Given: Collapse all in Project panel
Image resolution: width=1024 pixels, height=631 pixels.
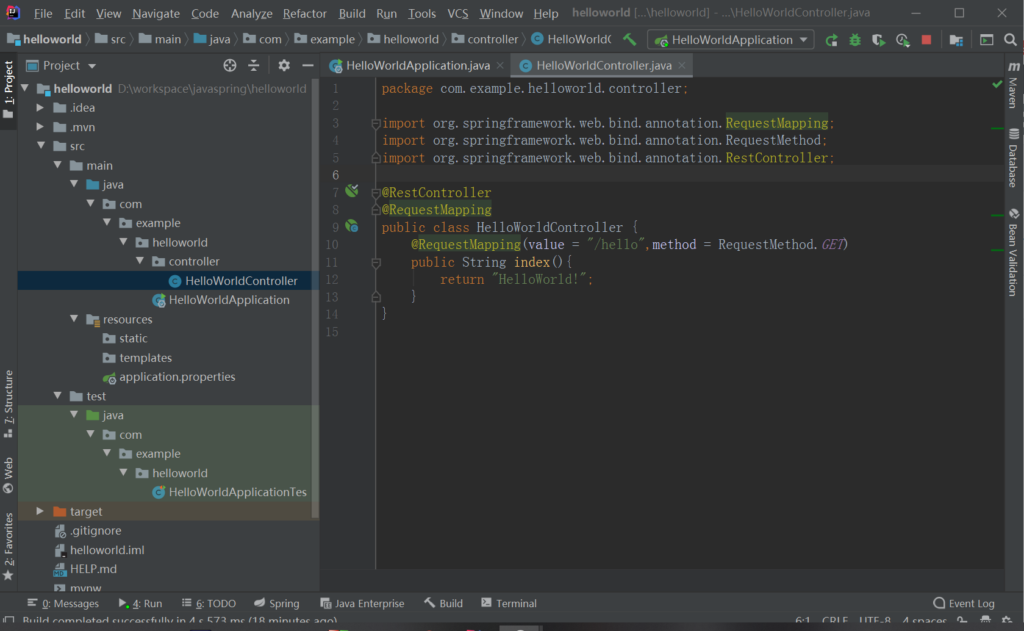Looking at the screenshot, I should 253,65.
